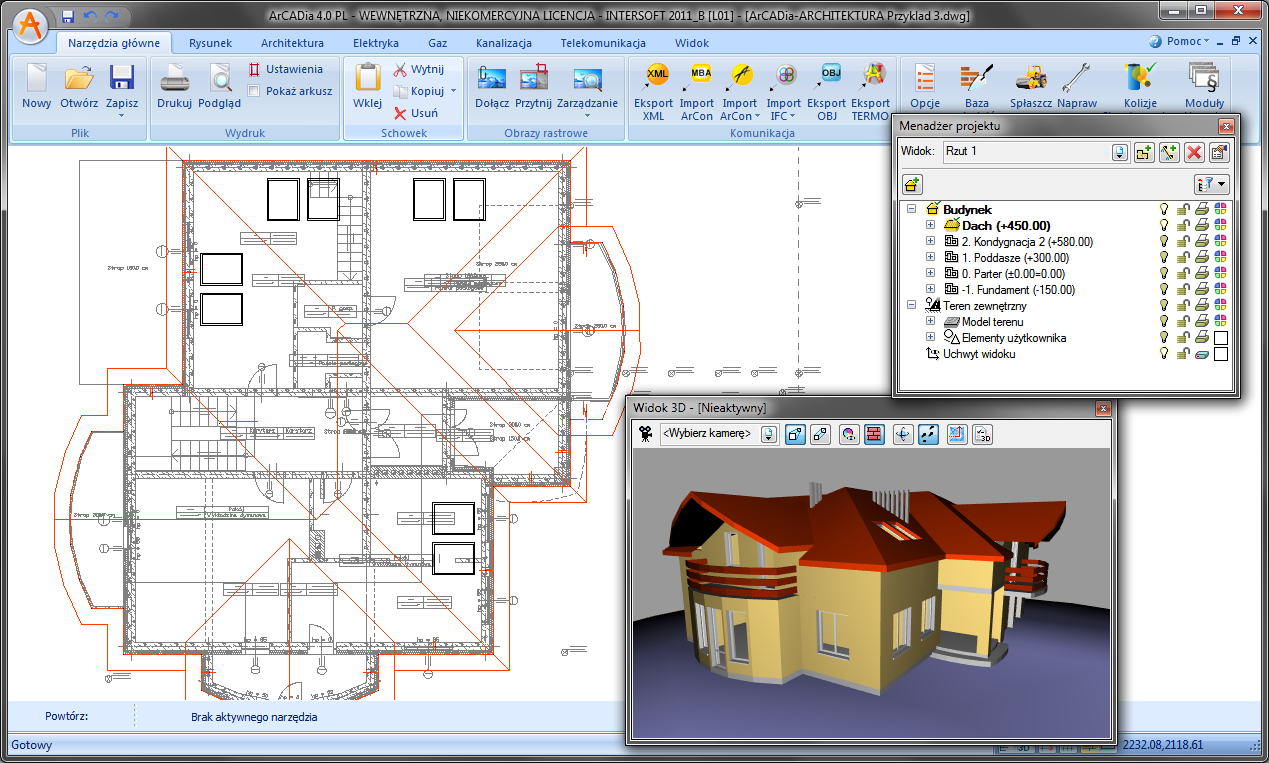1269x763 pixels.
Task: Expand the 1. Poddasze node
Action: (930, 257)
